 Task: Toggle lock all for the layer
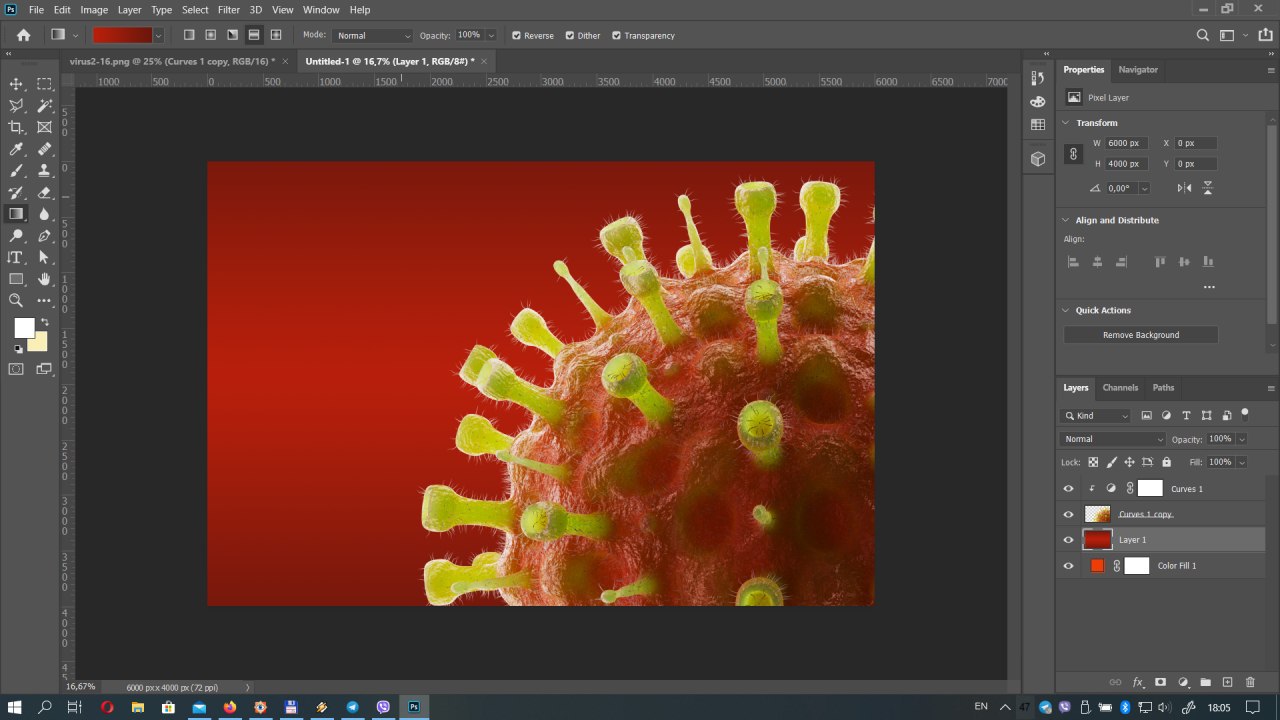point(1166,462)
